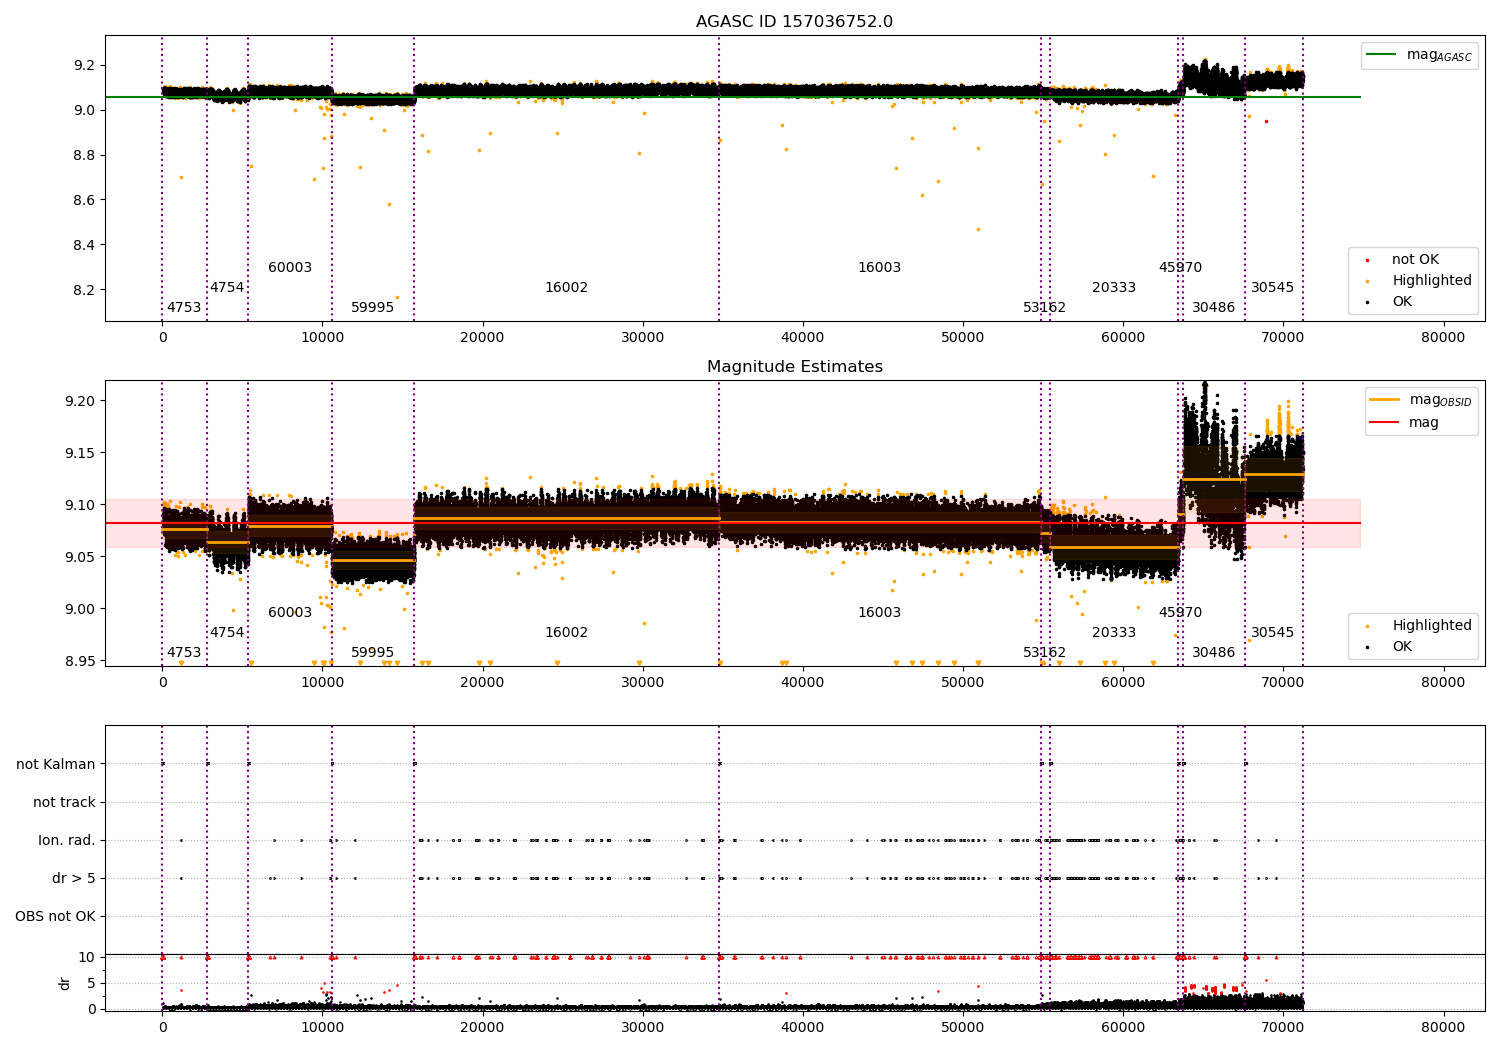Click the 'not track' axis label
The width and height of the screenshot is (1500, 1050).
(64, 802)
